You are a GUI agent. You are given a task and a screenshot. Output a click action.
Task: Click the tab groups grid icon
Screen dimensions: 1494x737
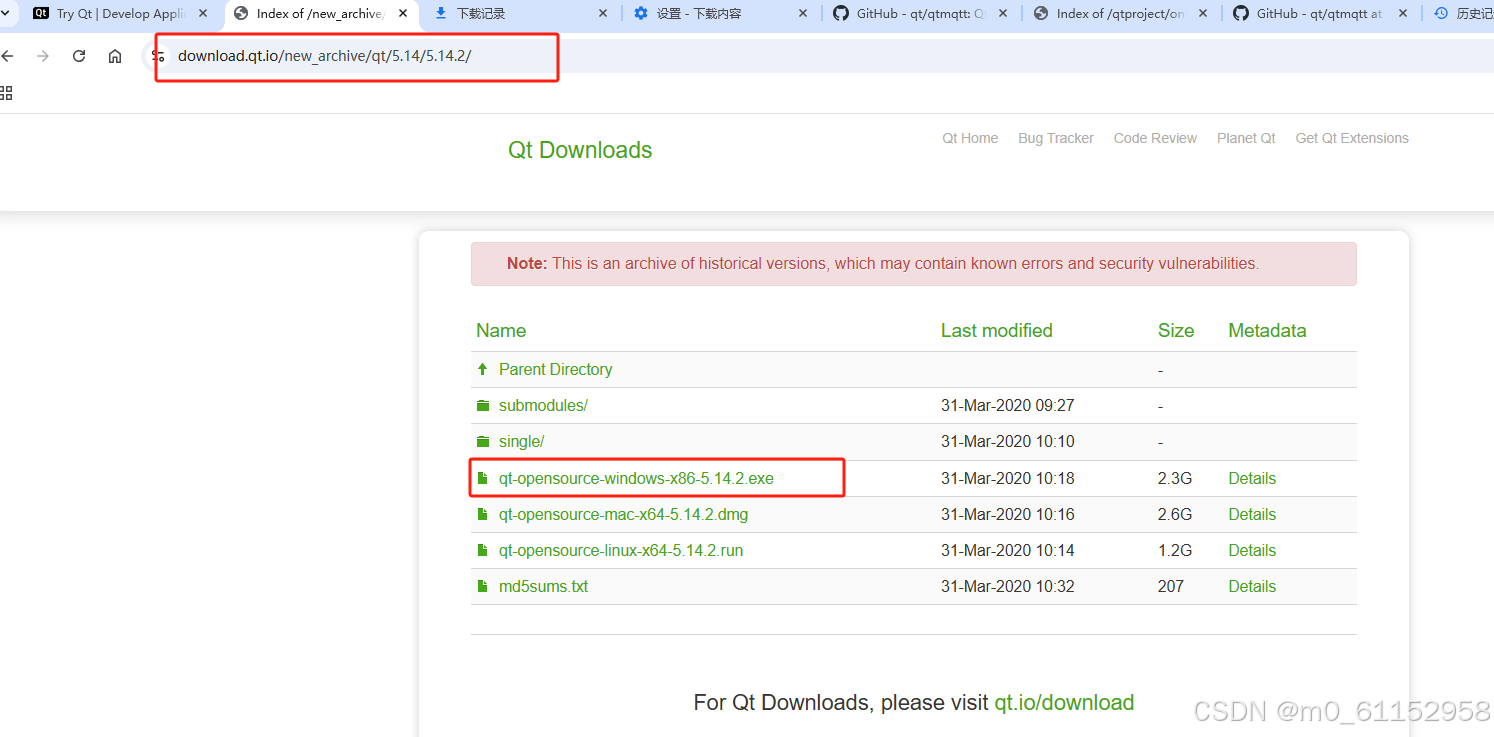coord(7,93)
